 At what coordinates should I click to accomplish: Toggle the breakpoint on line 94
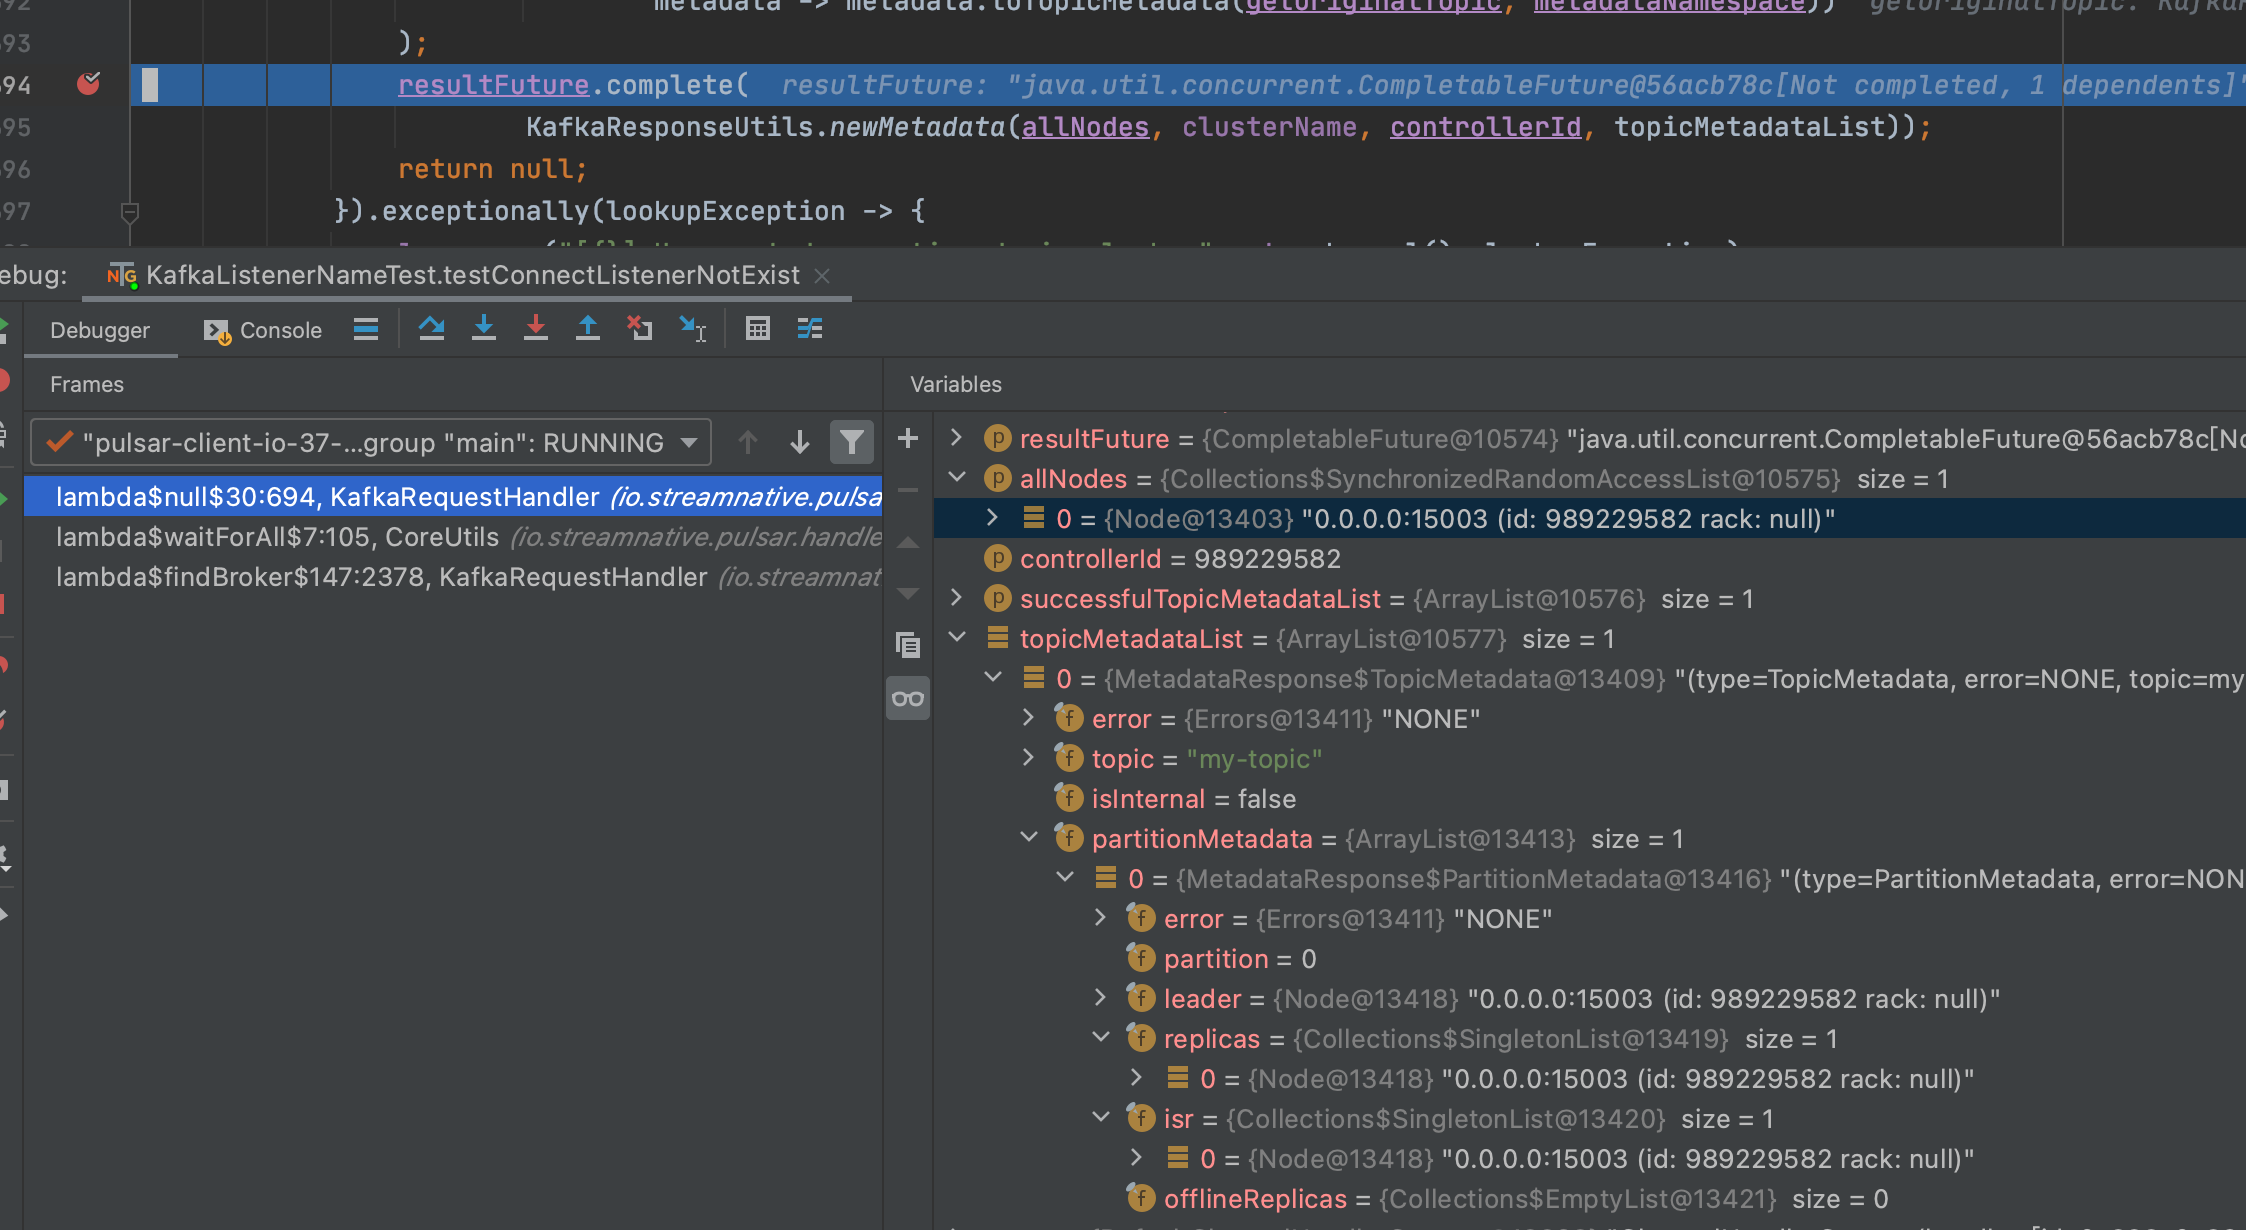click(89, 84)
